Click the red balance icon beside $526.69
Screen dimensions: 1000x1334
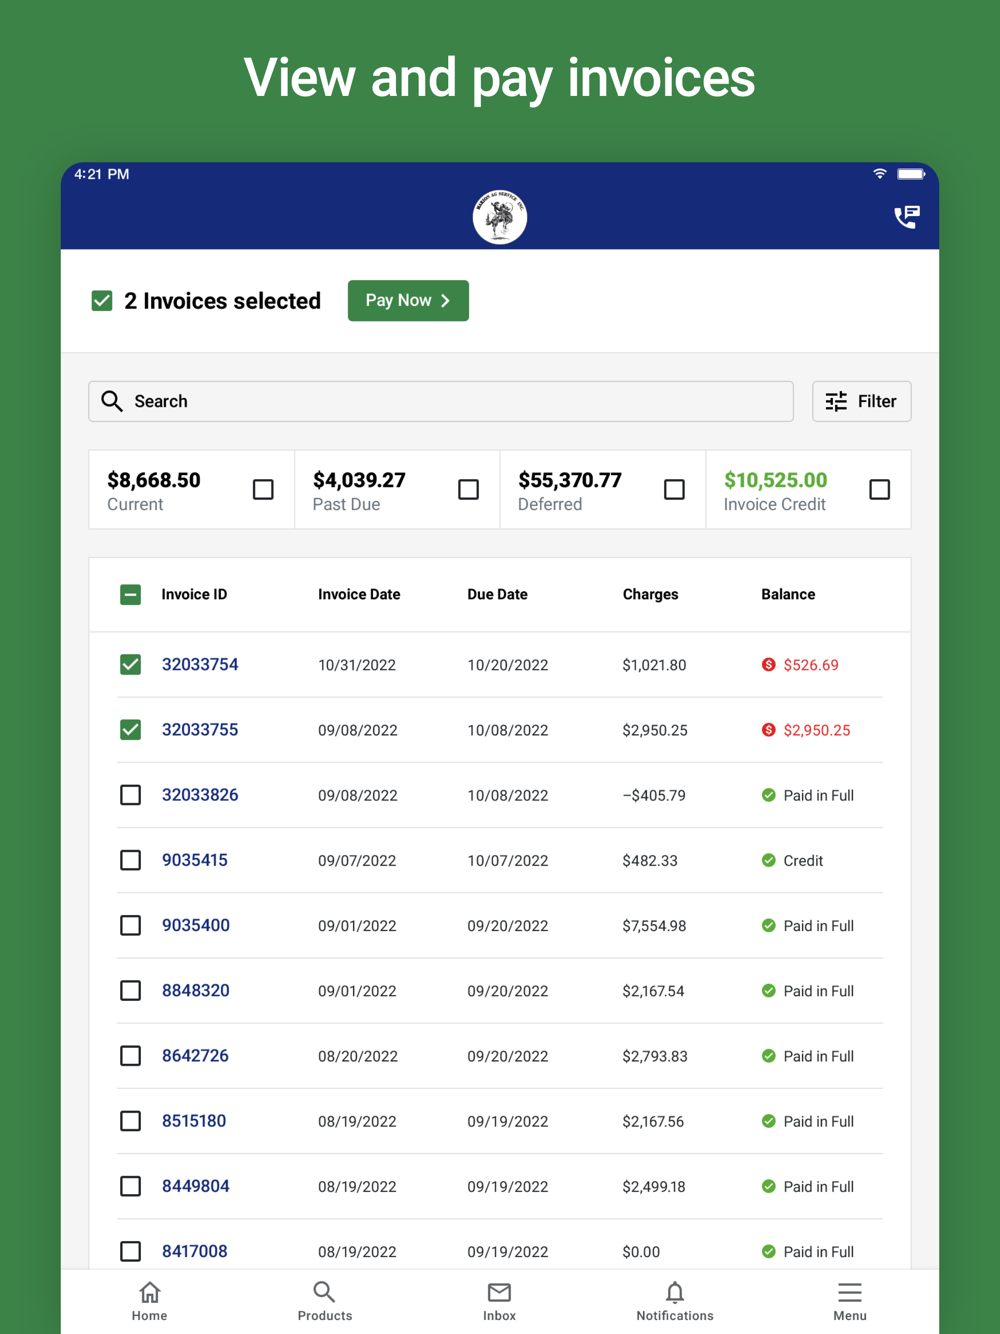point(768,665)
